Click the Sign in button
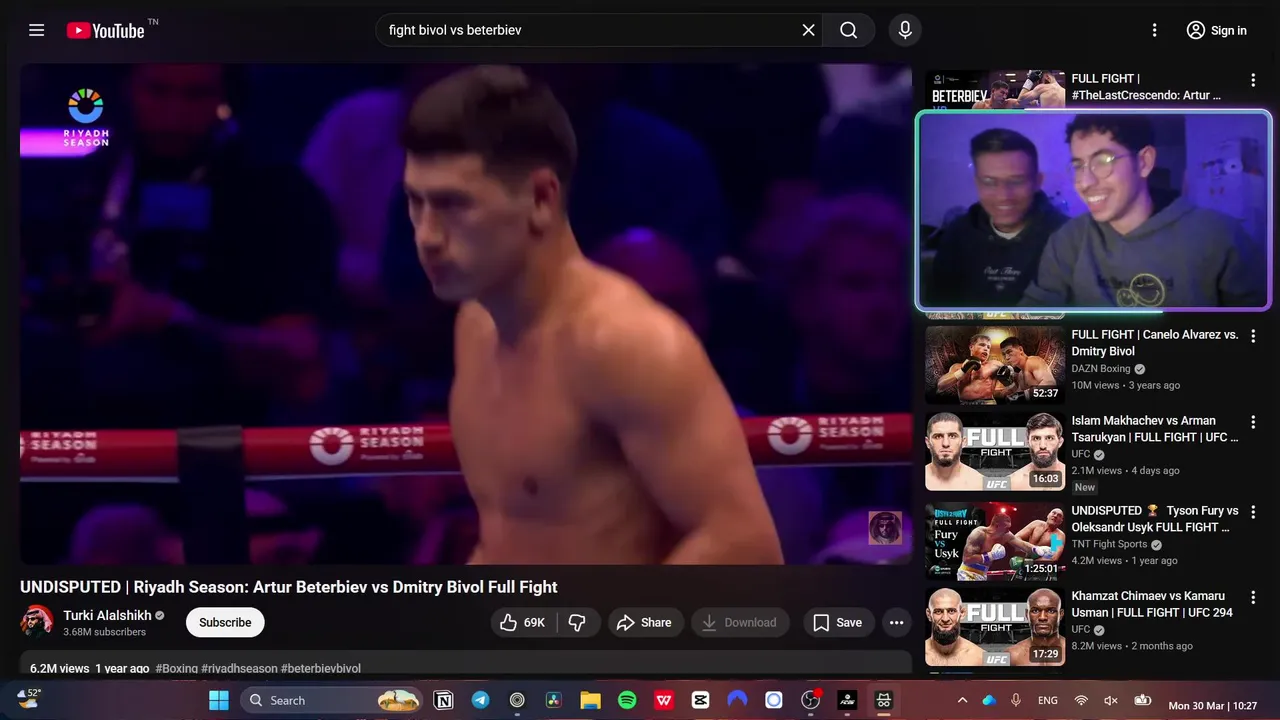 point(1216,30)
